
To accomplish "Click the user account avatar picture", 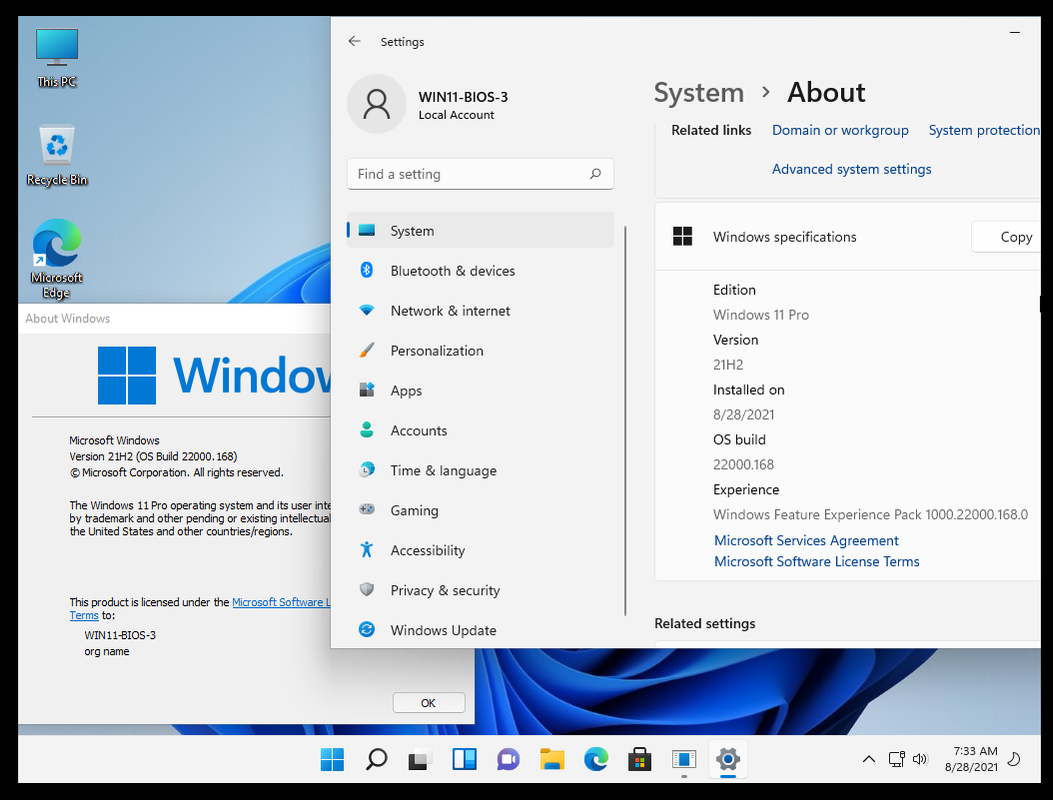I will pos(376,104).
